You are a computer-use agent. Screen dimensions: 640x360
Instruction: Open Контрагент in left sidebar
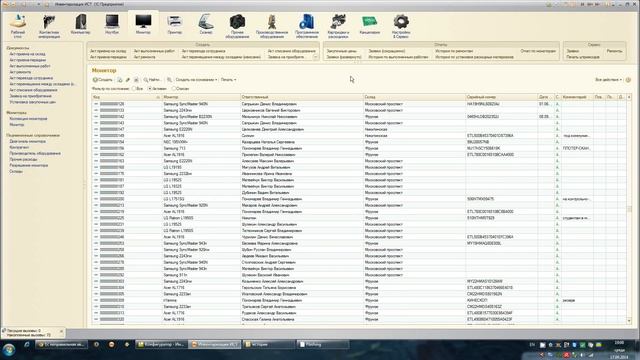coord(19,147)
